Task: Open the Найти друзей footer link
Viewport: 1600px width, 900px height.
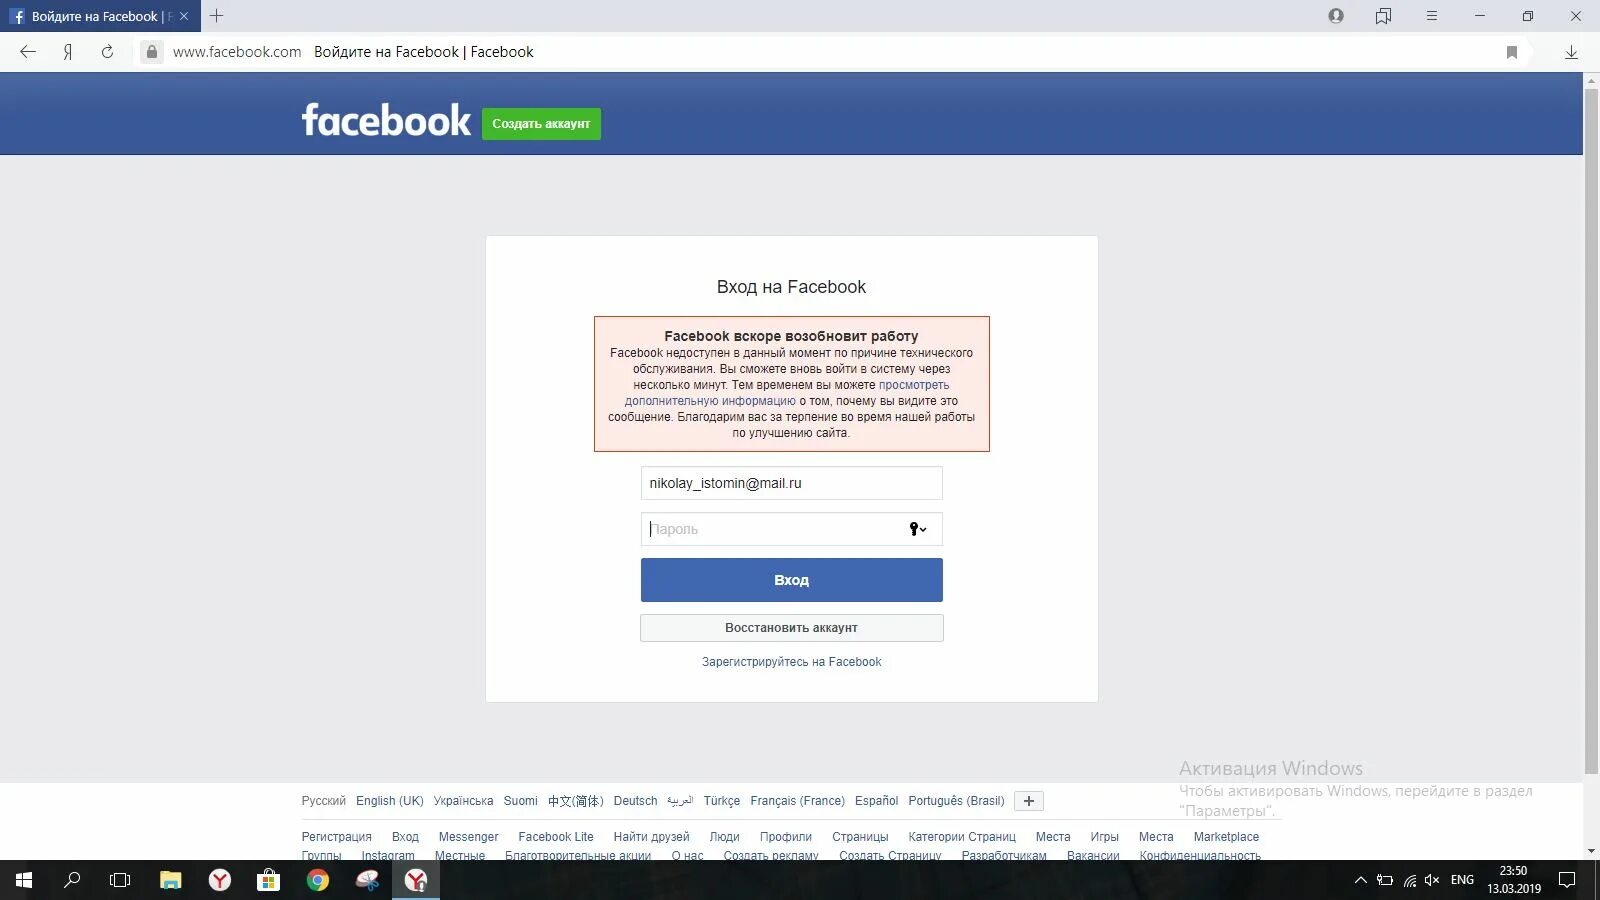Action: (x=651, y=837)
